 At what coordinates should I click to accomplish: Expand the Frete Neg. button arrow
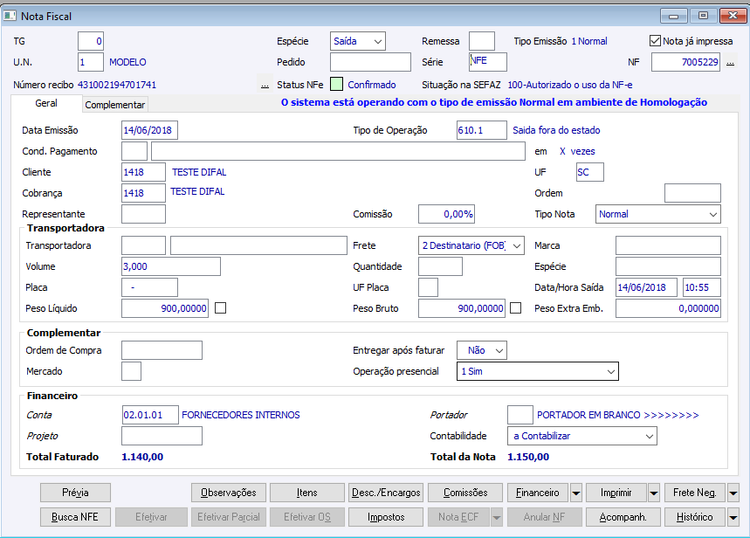point(733,493)
